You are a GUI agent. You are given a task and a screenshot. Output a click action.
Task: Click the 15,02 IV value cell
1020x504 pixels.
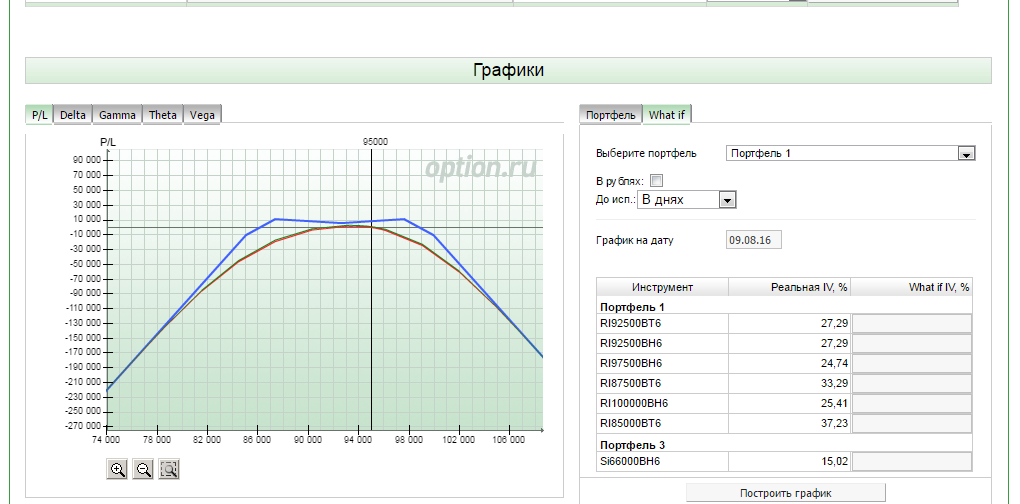tap(790, 462)
